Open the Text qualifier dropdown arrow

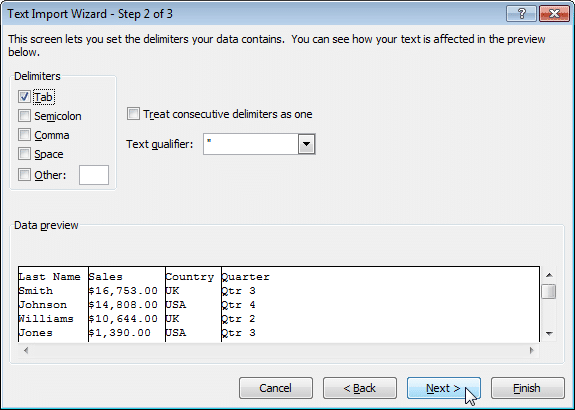pos(307,144)
